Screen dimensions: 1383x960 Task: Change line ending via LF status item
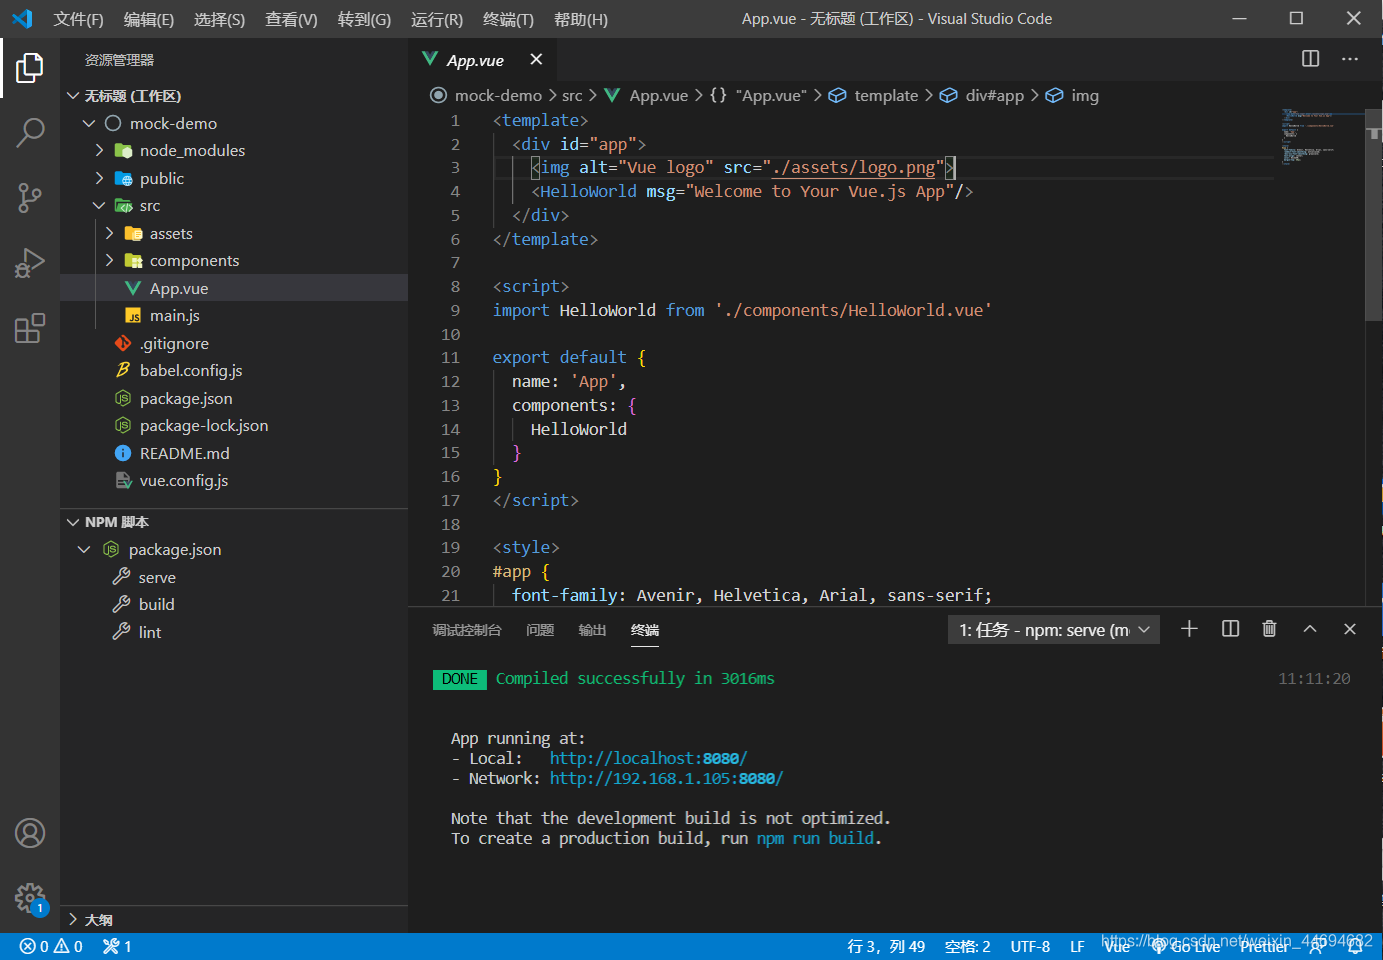point(1077,946)
